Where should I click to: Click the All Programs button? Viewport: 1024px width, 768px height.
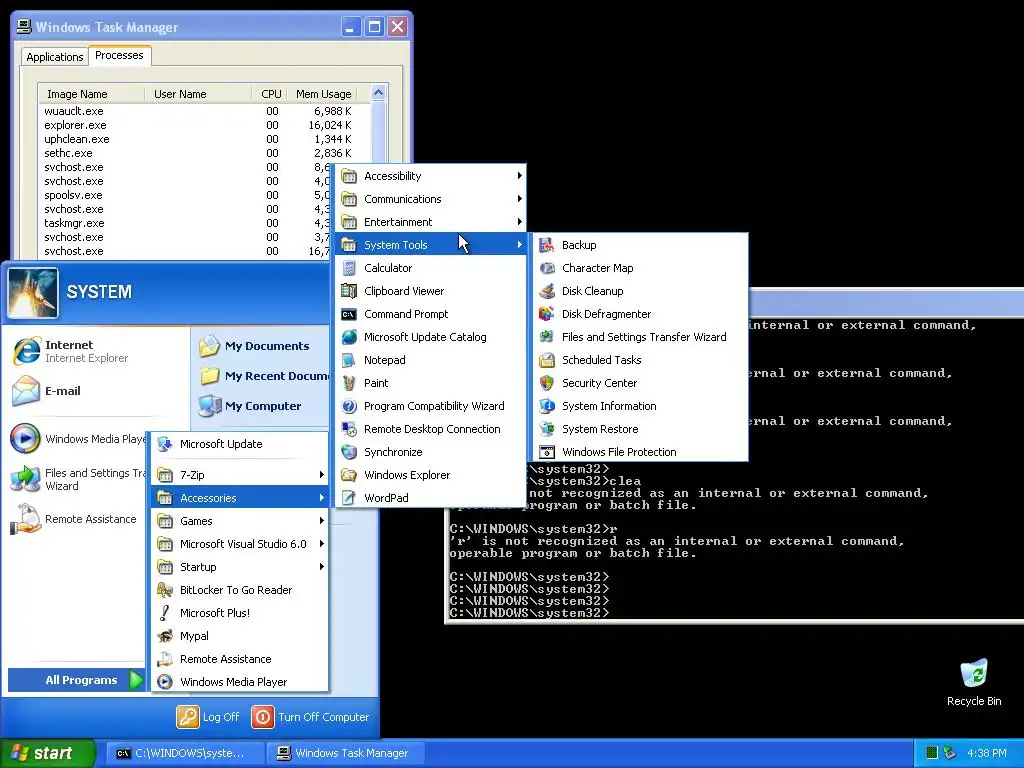tap(75, 680)
